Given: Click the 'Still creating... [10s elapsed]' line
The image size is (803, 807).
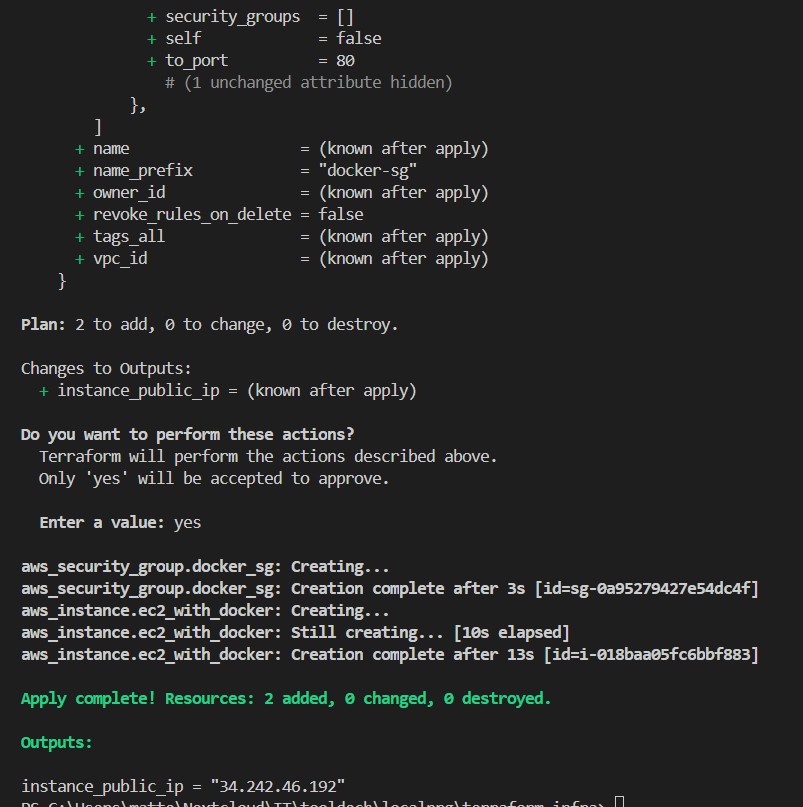Looking at the screenshot, I should [x=295, y=632].
